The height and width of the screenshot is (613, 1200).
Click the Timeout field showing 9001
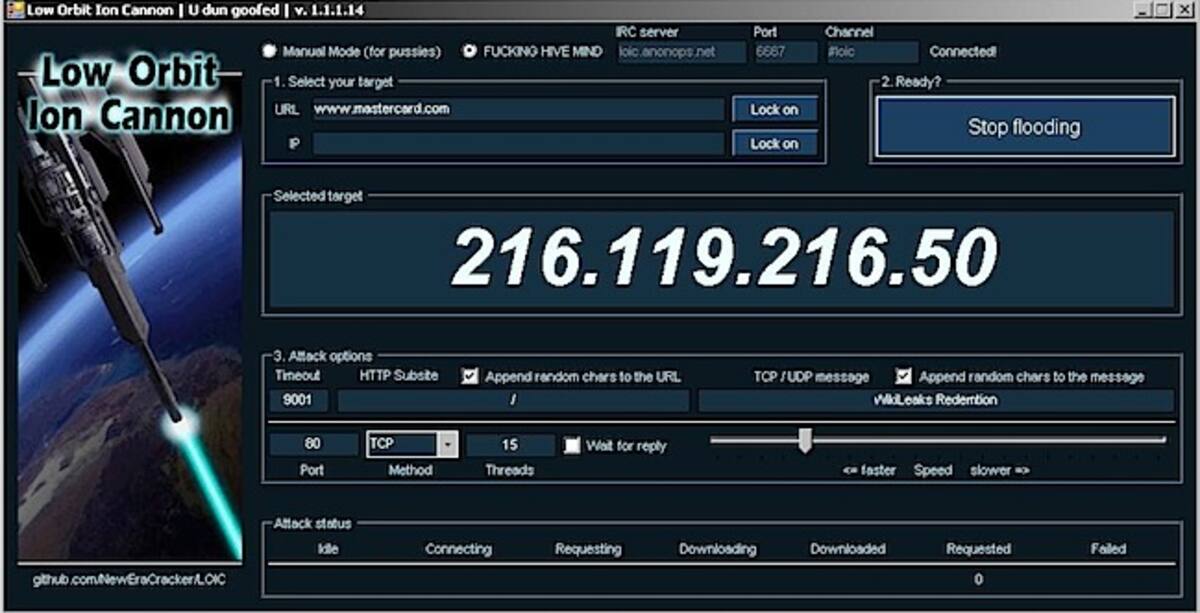297,400
